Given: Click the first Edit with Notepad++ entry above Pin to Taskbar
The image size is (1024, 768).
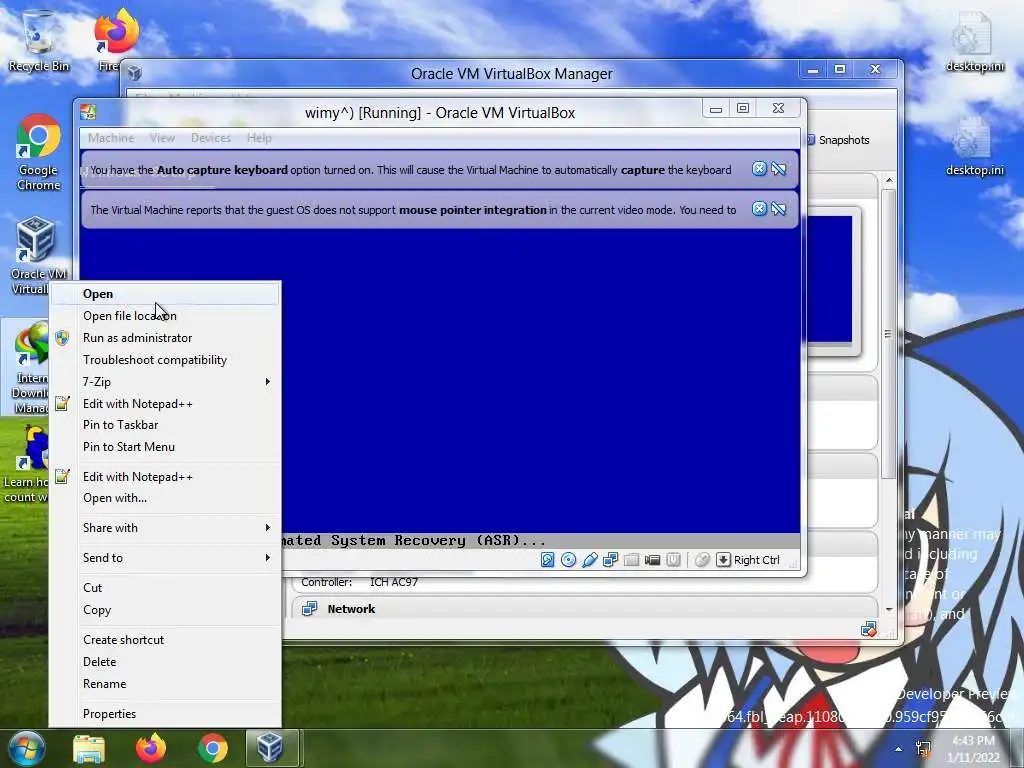Looking at the screenshot, I should [x=165, y=404].
